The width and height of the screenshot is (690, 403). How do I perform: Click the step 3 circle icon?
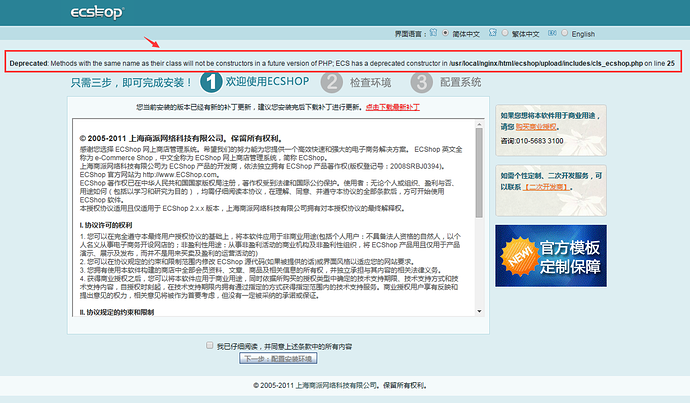(x=422, y=82)
